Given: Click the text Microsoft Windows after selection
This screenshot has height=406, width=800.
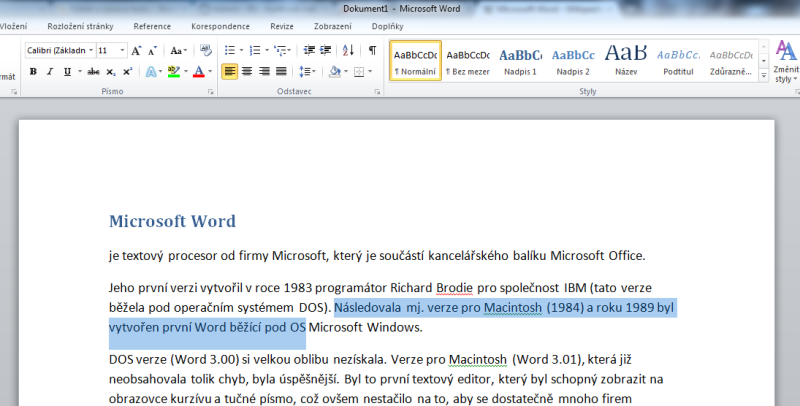Looking at the screenshot, I should point(365,327).
